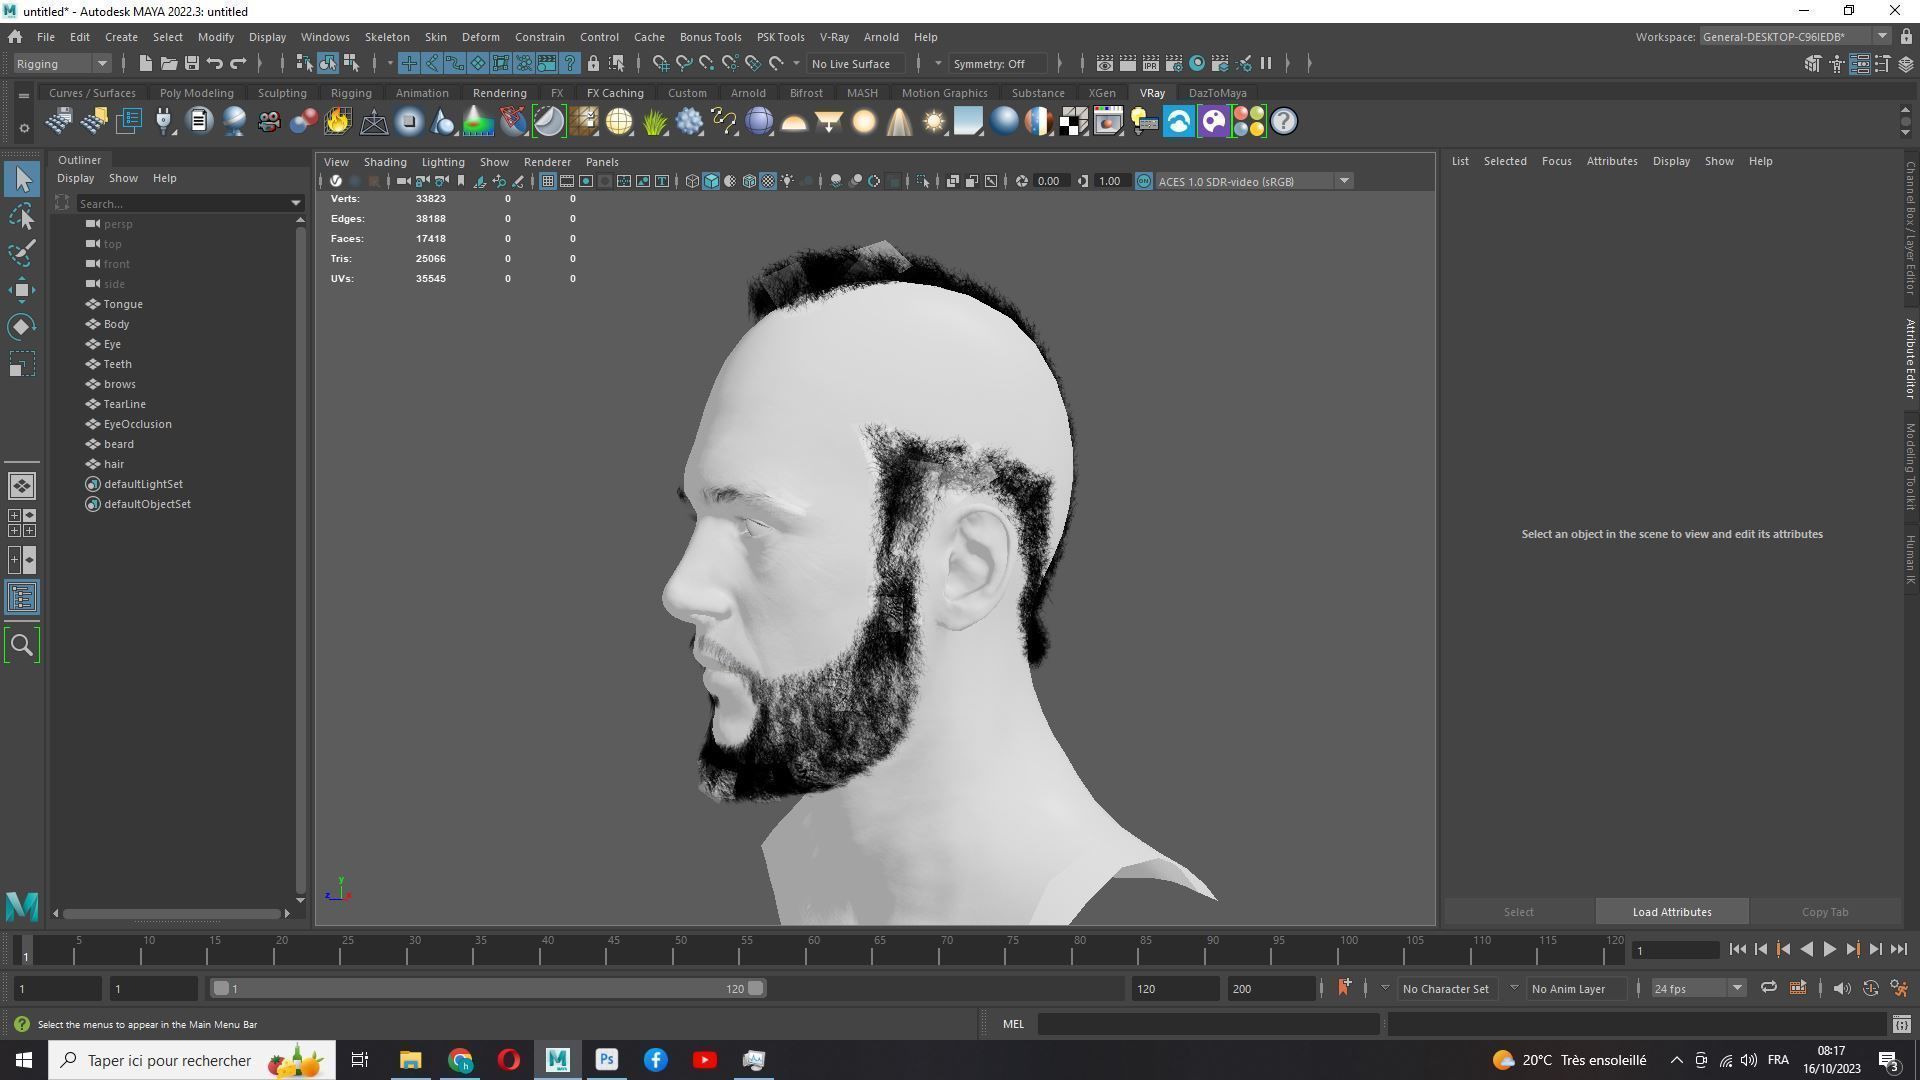Open the Skeleton menu
Image resolution: width=1920 pixels, height=1080 pixels.
tap(387, 37)
